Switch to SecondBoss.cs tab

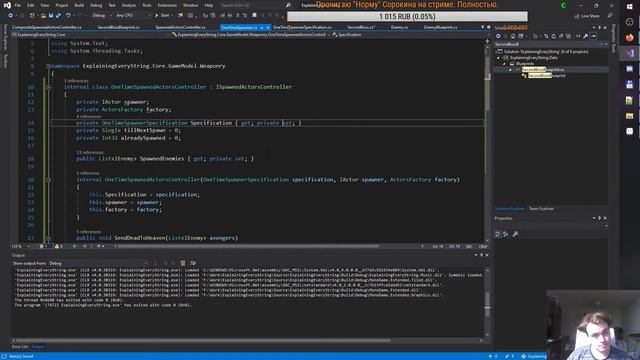tap(361, 27)
